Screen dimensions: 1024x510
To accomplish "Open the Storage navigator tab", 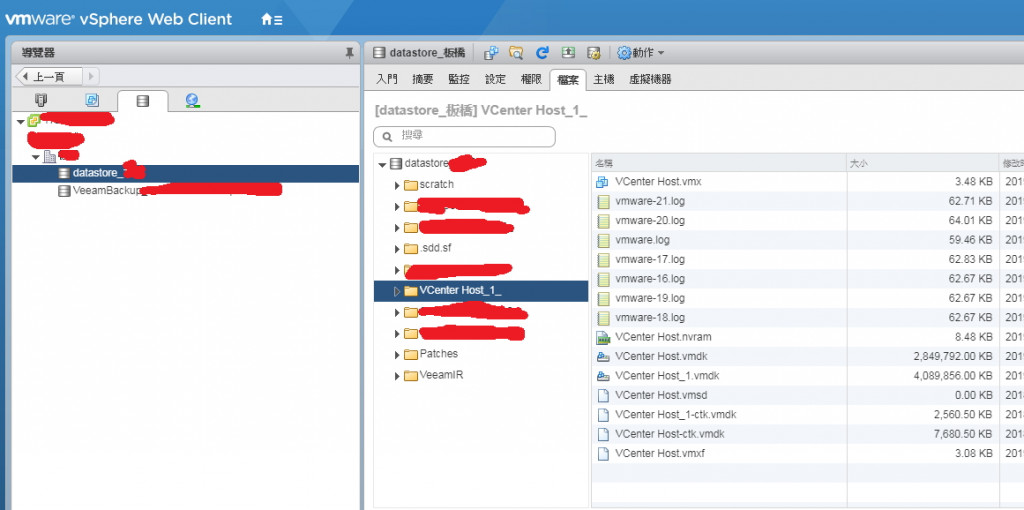I will [142, 101].
